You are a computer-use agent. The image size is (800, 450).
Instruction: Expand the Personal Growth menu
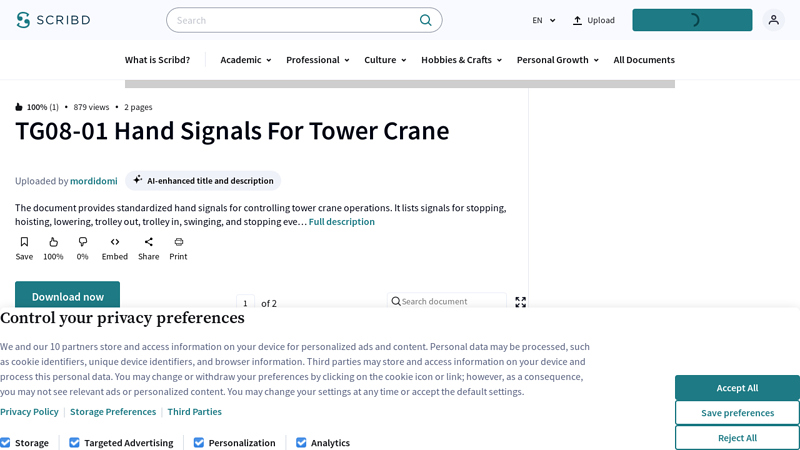point(558,60)
